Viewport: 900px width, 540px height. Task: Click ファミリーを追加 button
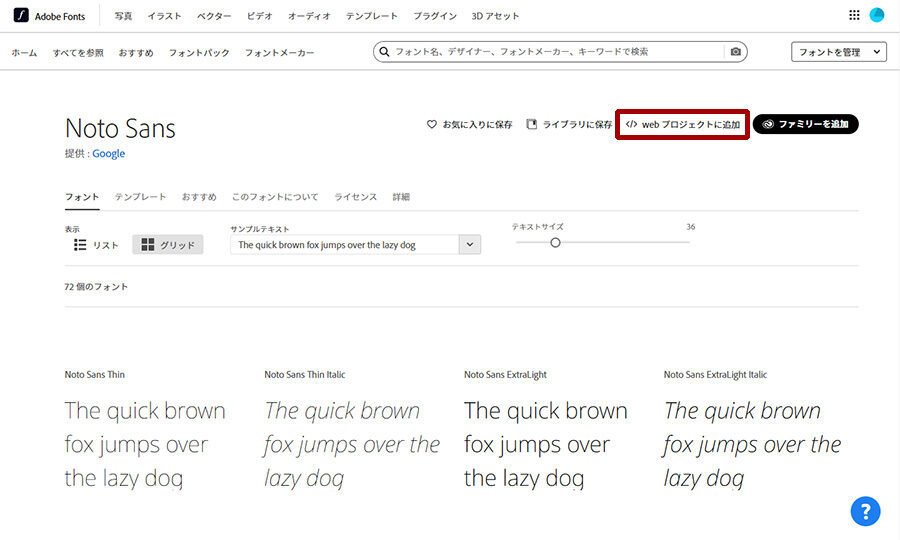point(805,124)
